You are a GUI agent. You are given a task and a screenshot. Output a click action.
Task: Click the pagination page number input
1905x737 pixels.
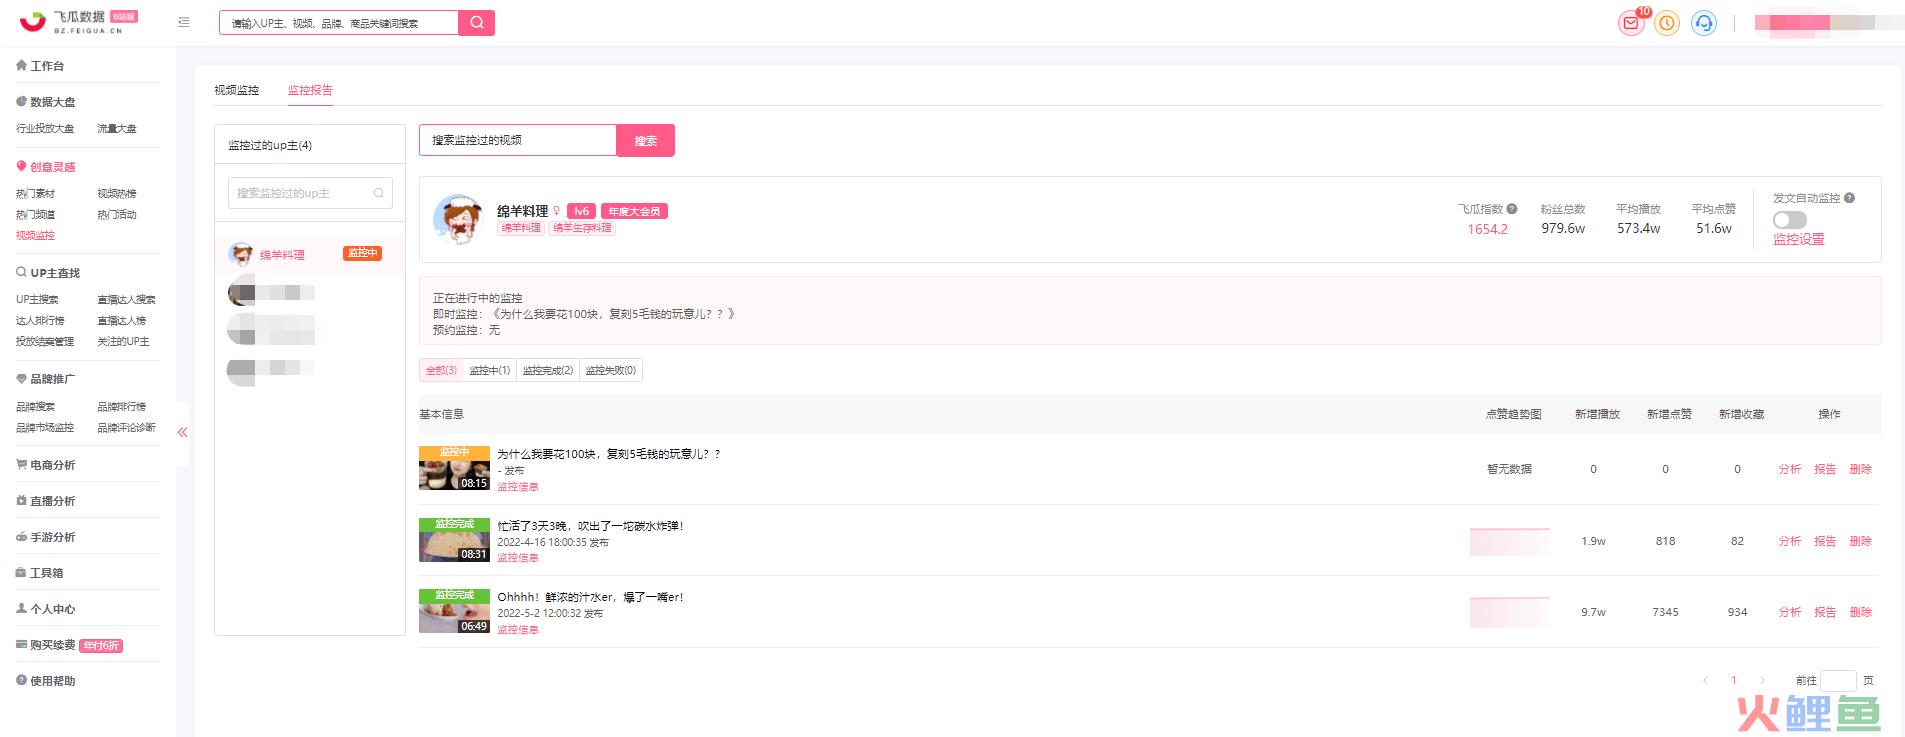click(1838, 680)
